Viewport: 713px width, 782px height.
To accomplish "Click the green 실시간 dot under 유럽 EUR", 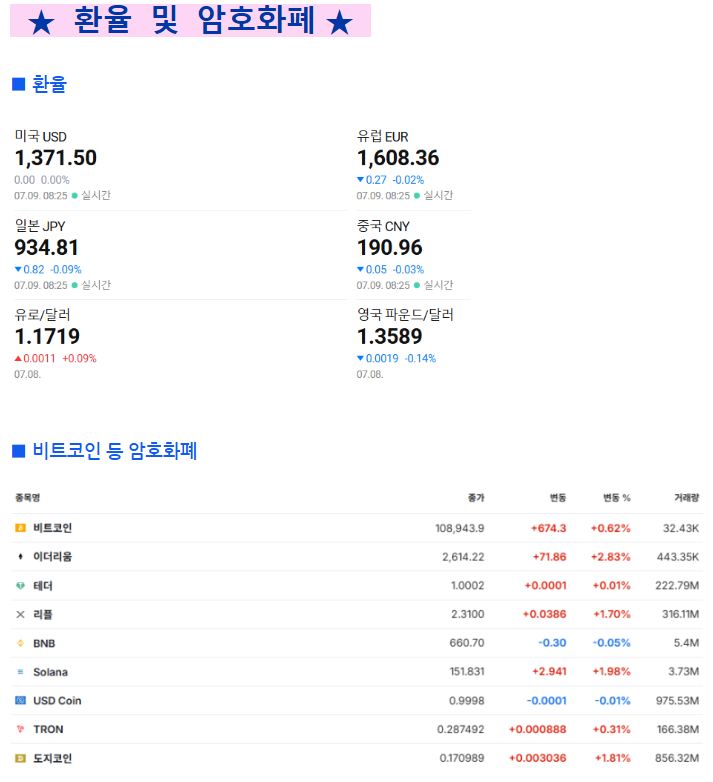I will click(x=417, y=196).
